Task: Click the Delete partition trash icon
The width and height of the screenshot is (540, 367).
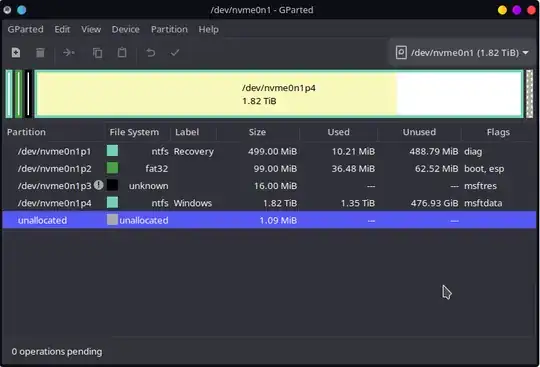Action: click(x=40, y=53)
